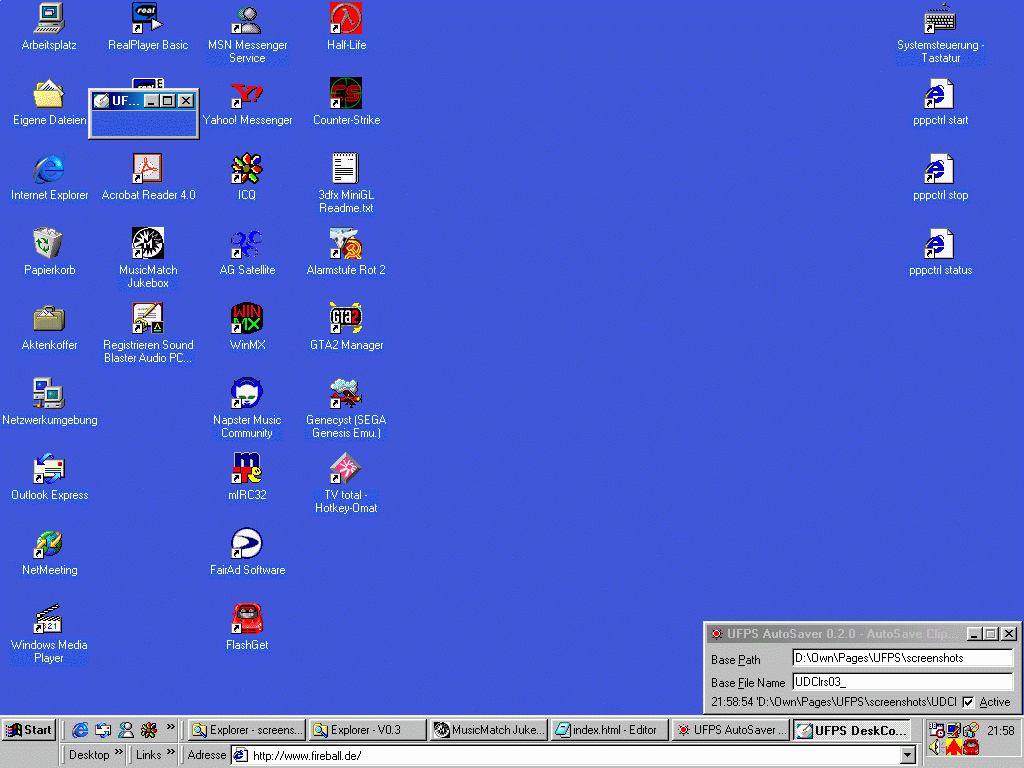
Task: Open the Start menu
Action: tap(29, 730)
